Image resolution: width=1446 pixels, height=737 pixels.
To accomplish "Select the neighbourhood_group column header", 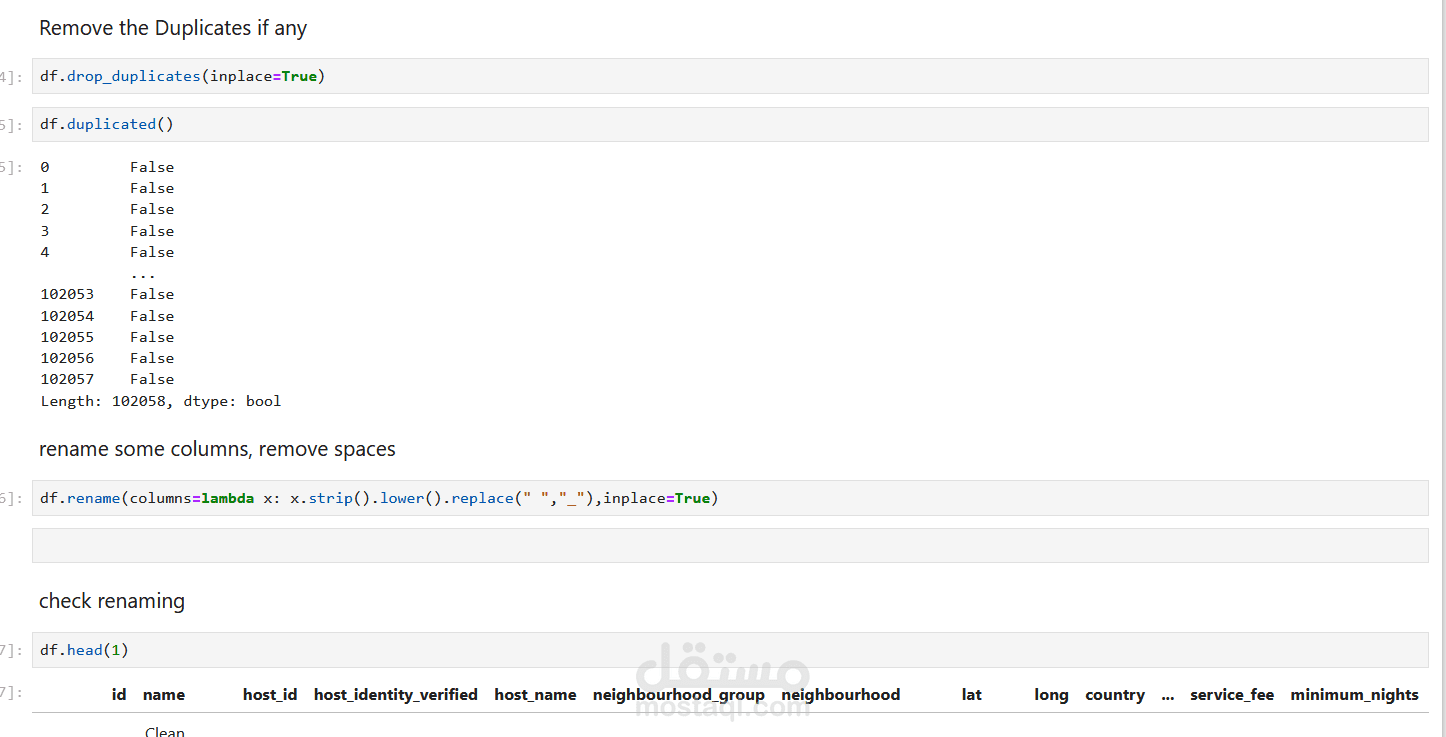I will (678, 695).
